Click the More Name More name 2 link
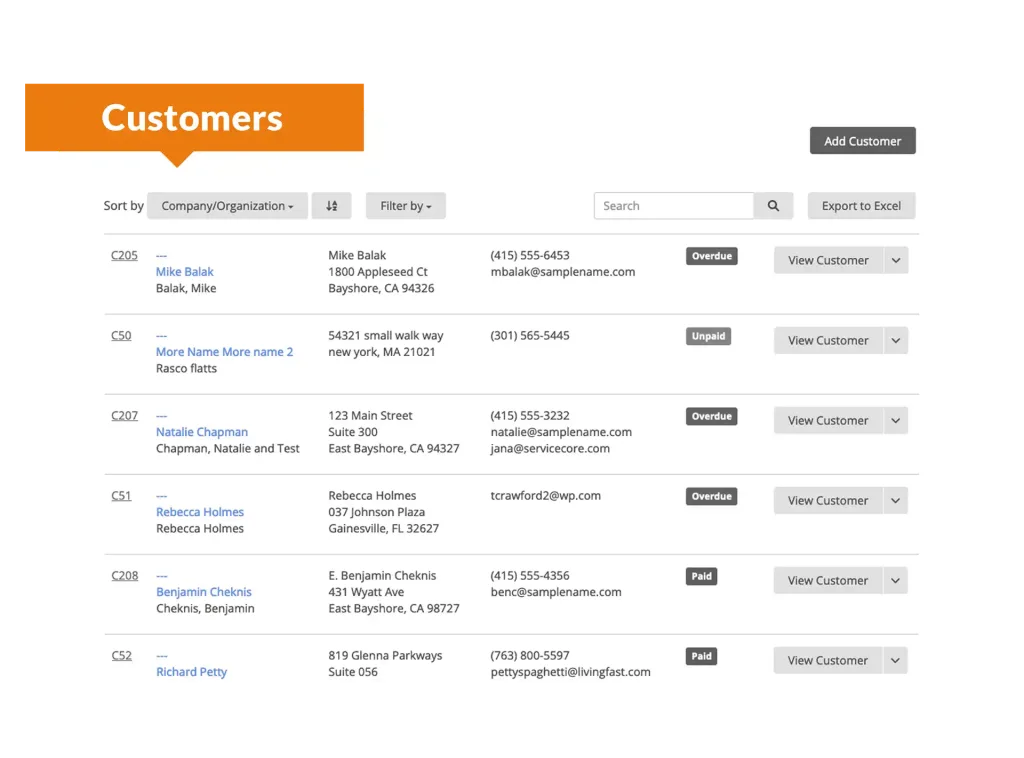This screenshot has width=1024, height=758. point(225,352)
